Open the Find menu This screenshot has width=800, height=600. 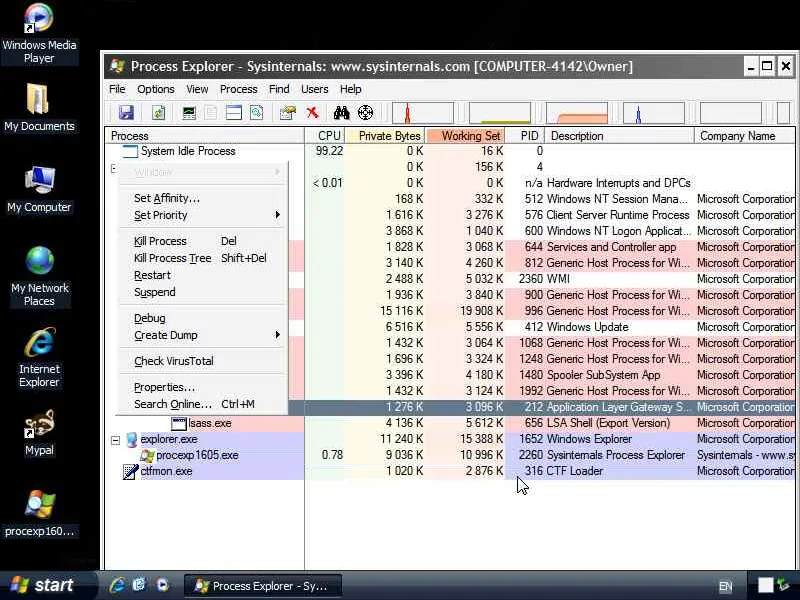click(x=279, y=89)
